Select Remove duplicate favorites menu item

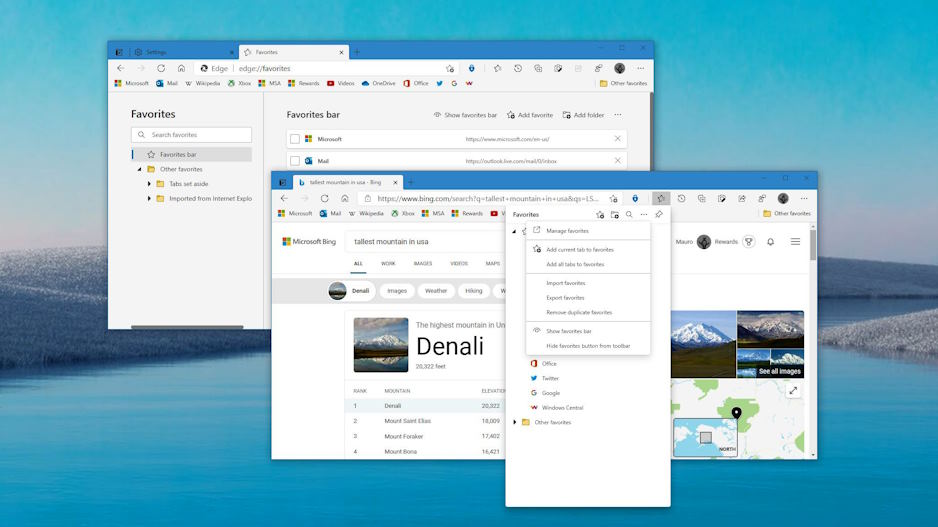[588, 312]
